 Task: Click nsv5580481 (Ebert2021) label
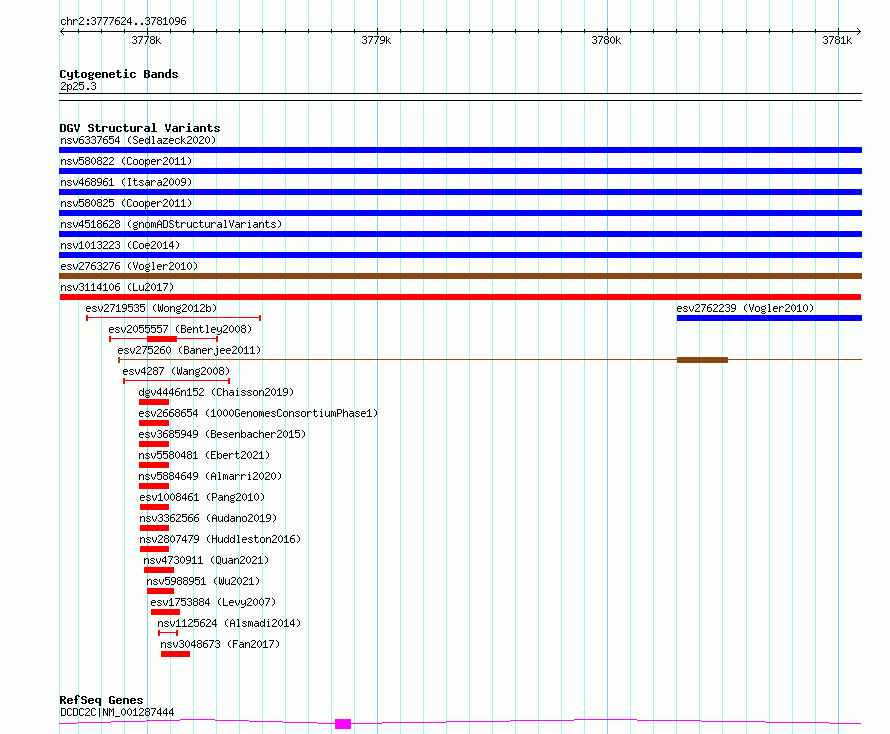tap(204, 455)
